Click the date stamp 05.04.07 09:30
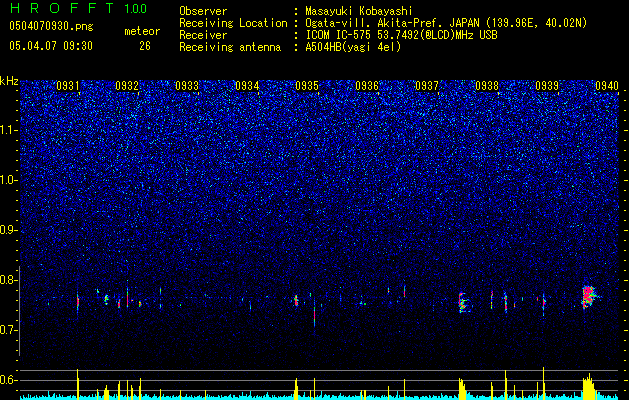The height and width of the screenshot is (400, 629). coord(51,46)
